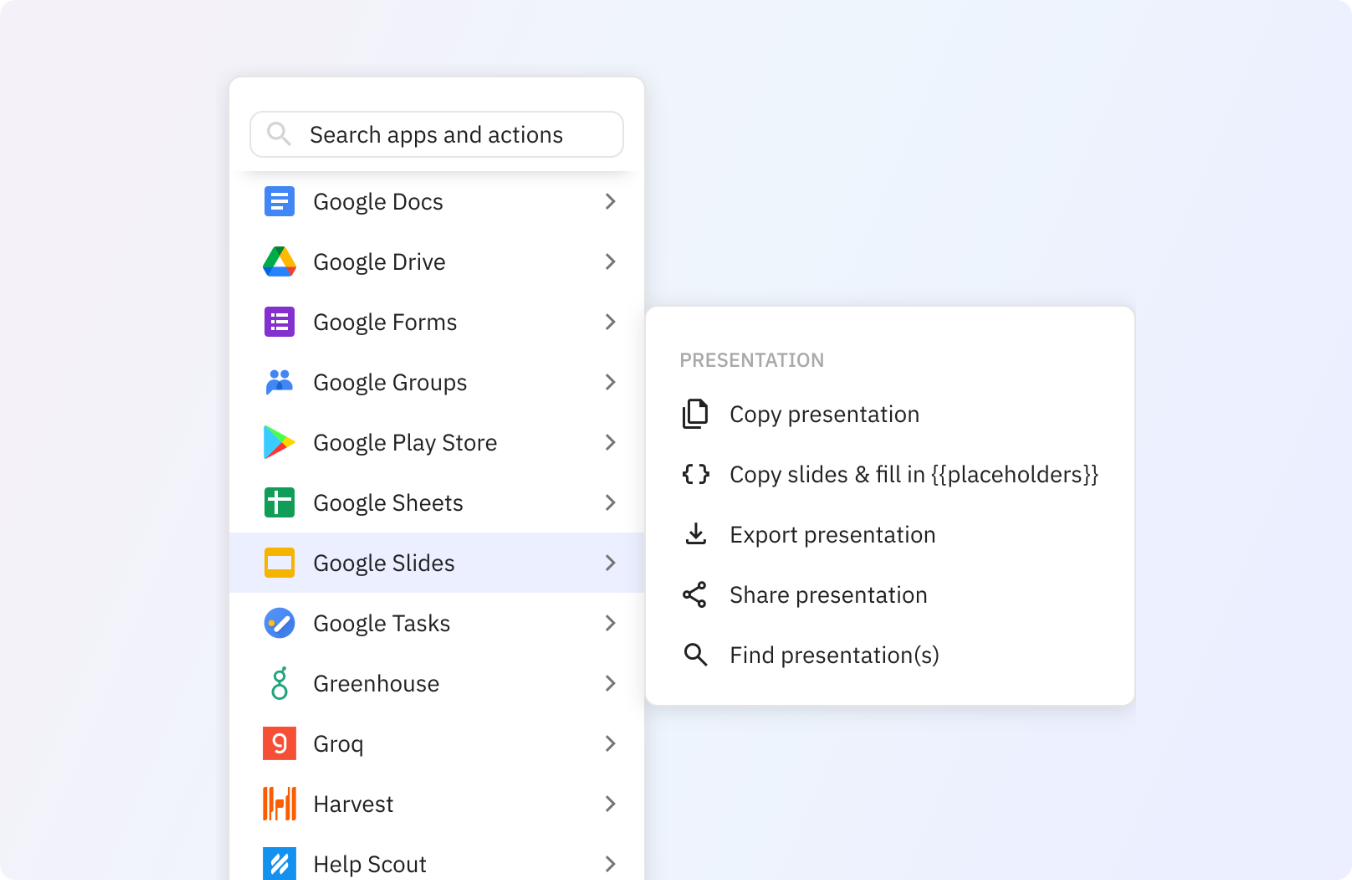Open the Google Docs label
The width and height of the screenshot is (1352, 880).
pyautogui.click(x=378, y=202)
